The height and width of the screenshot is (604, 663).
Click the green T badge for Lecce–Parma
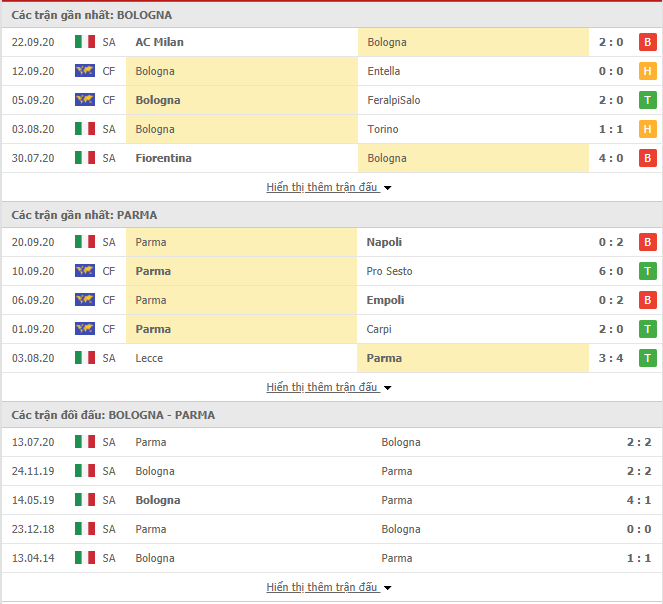click(647, 358)
